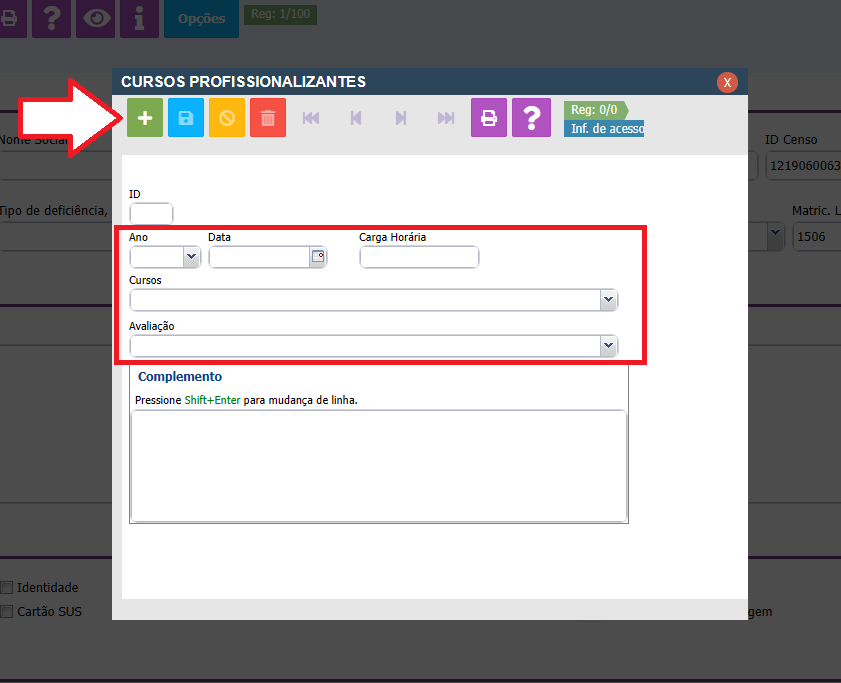841x683 pixels.
Task: Delete the record using the red trash icon
Action: tap(268, 118)
